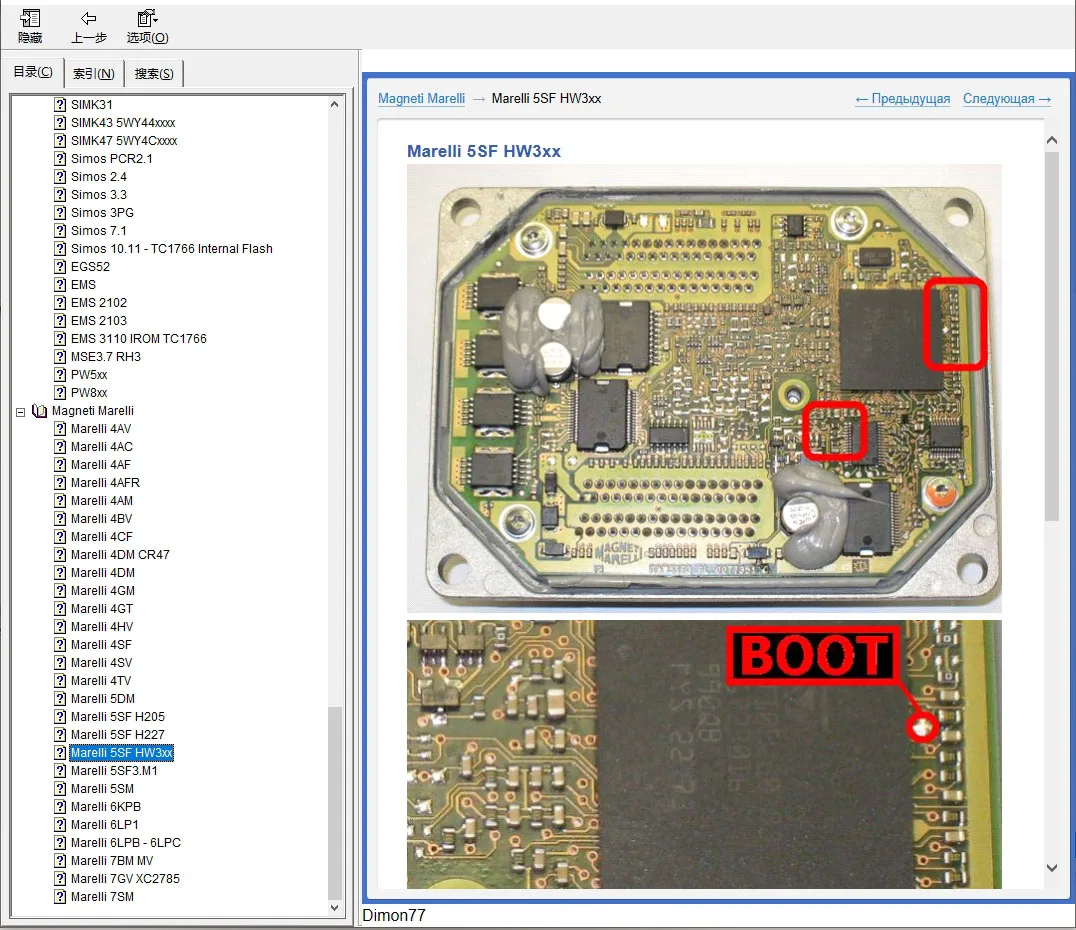The width and height of the screenshot is (1076, 930).
Task: Click the Magneti Marelli book folder icon
Action: coord(40,411)
